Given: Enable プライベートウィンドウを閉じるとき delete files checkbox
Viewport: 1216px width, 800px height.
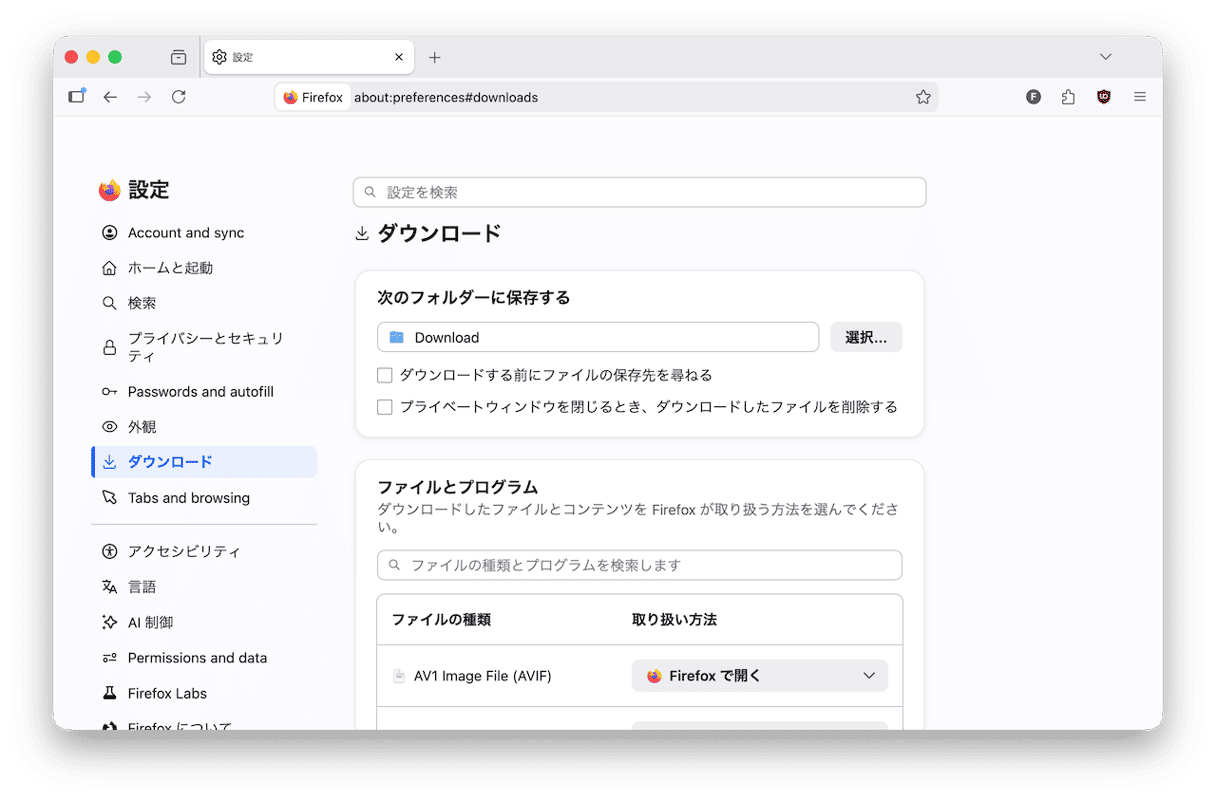Looking at the screenshot, I should click(384, 407).
